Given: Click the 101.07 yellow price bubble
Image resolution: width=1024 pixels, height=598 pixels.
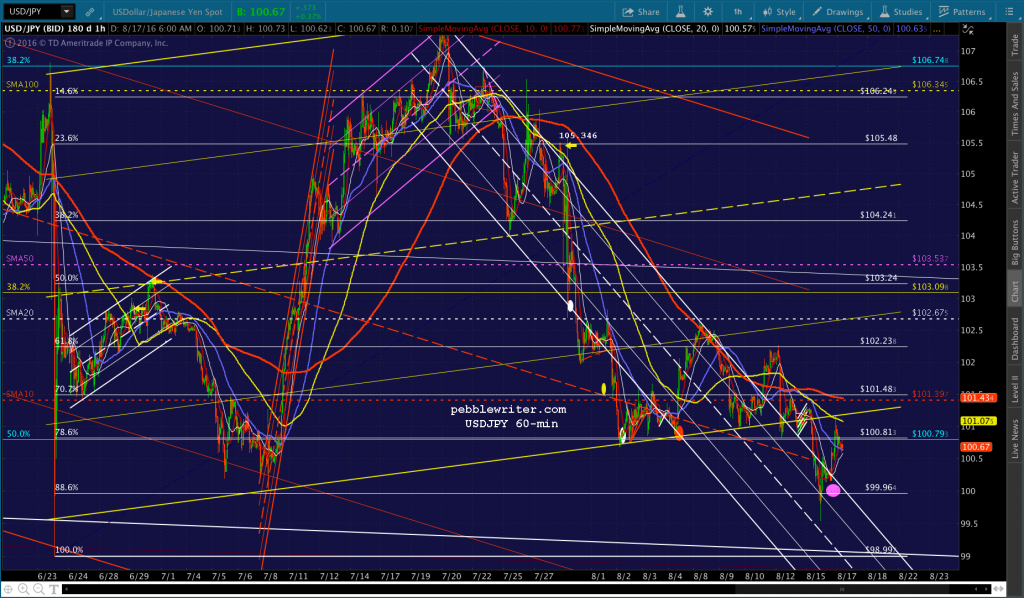Looking at the screenshot, I should click(978, 421).
